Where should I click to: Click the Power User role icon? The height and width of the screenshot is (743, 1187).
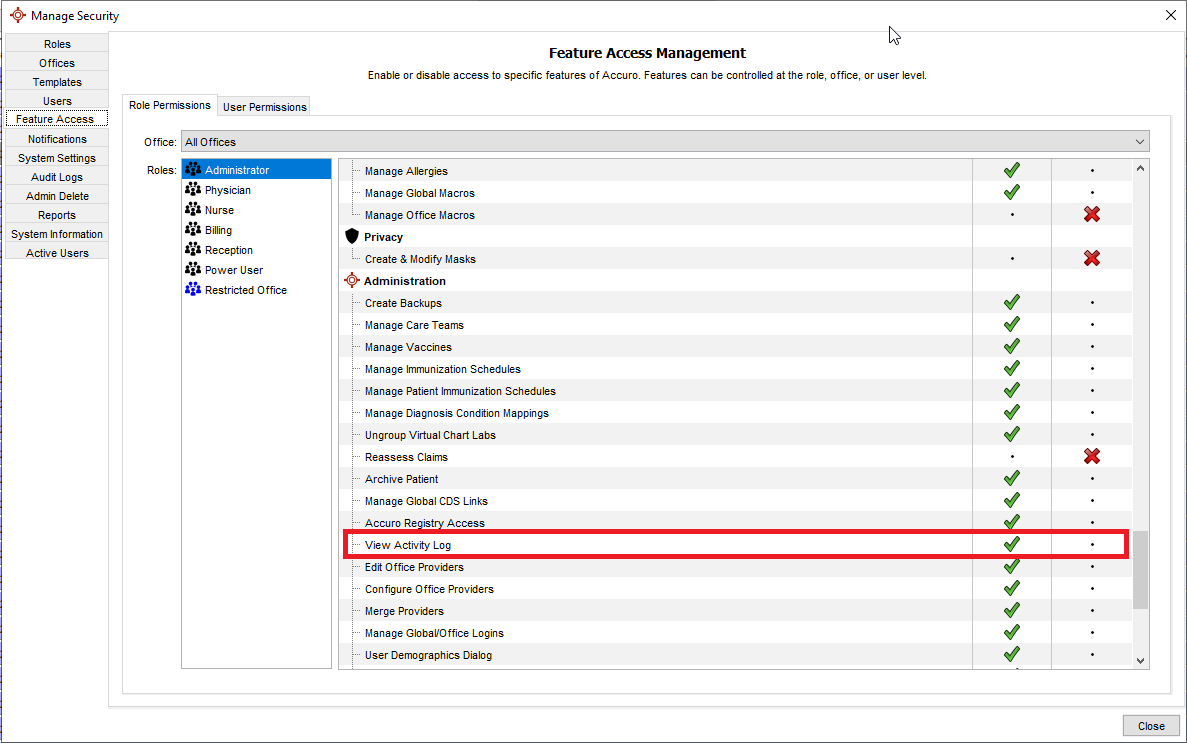click(x=193, y=270)
